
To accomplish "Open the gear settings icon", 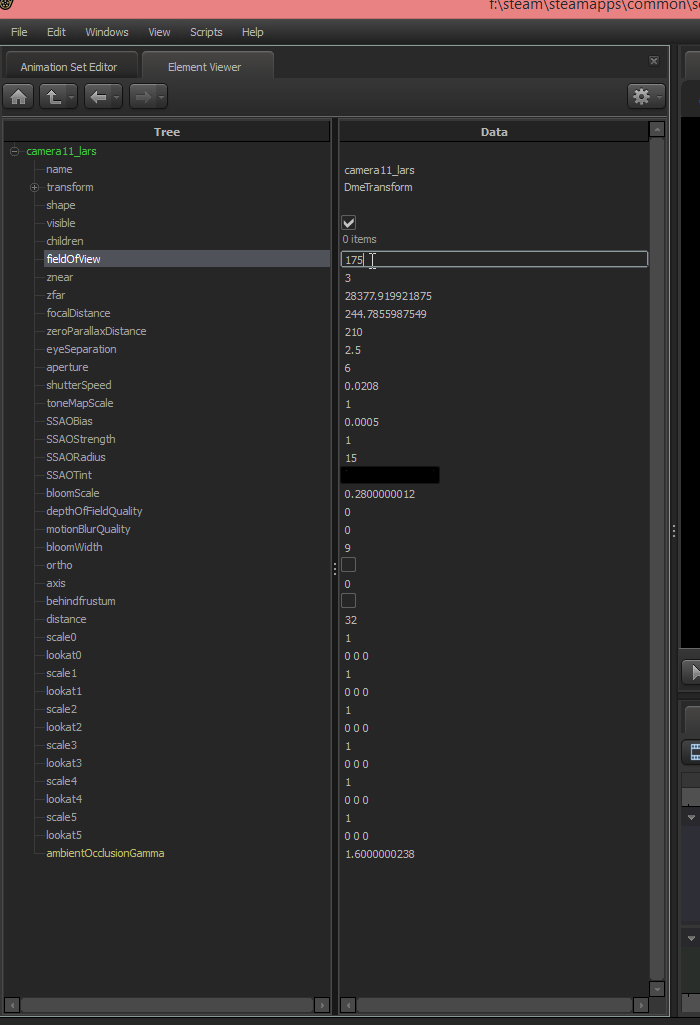I will click(641, 96).
